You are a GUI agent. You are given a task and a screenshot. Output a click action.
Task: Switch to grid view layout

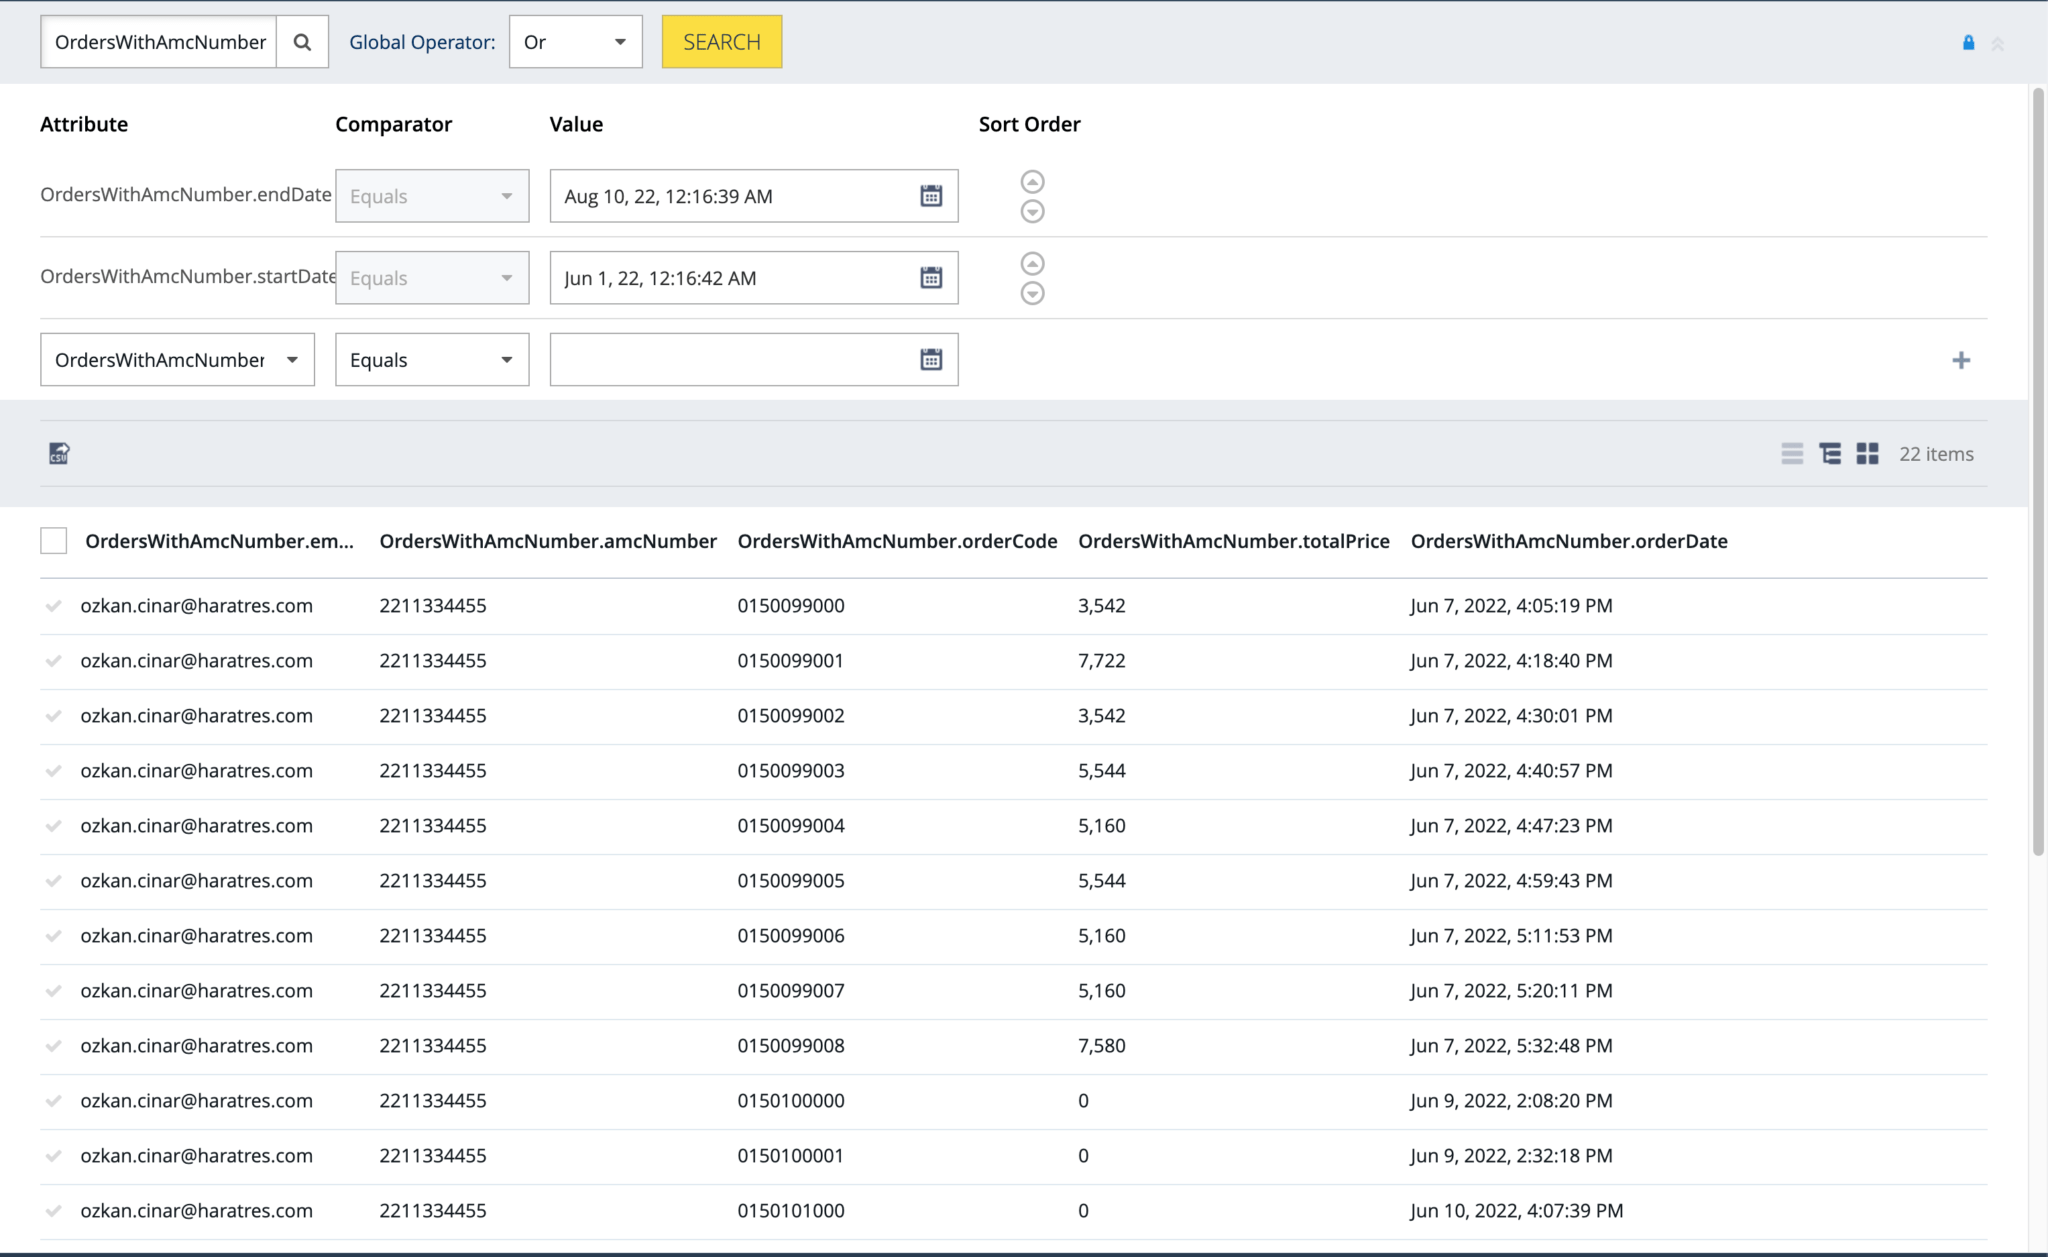pyautogui.click(x=1866, y=453)
